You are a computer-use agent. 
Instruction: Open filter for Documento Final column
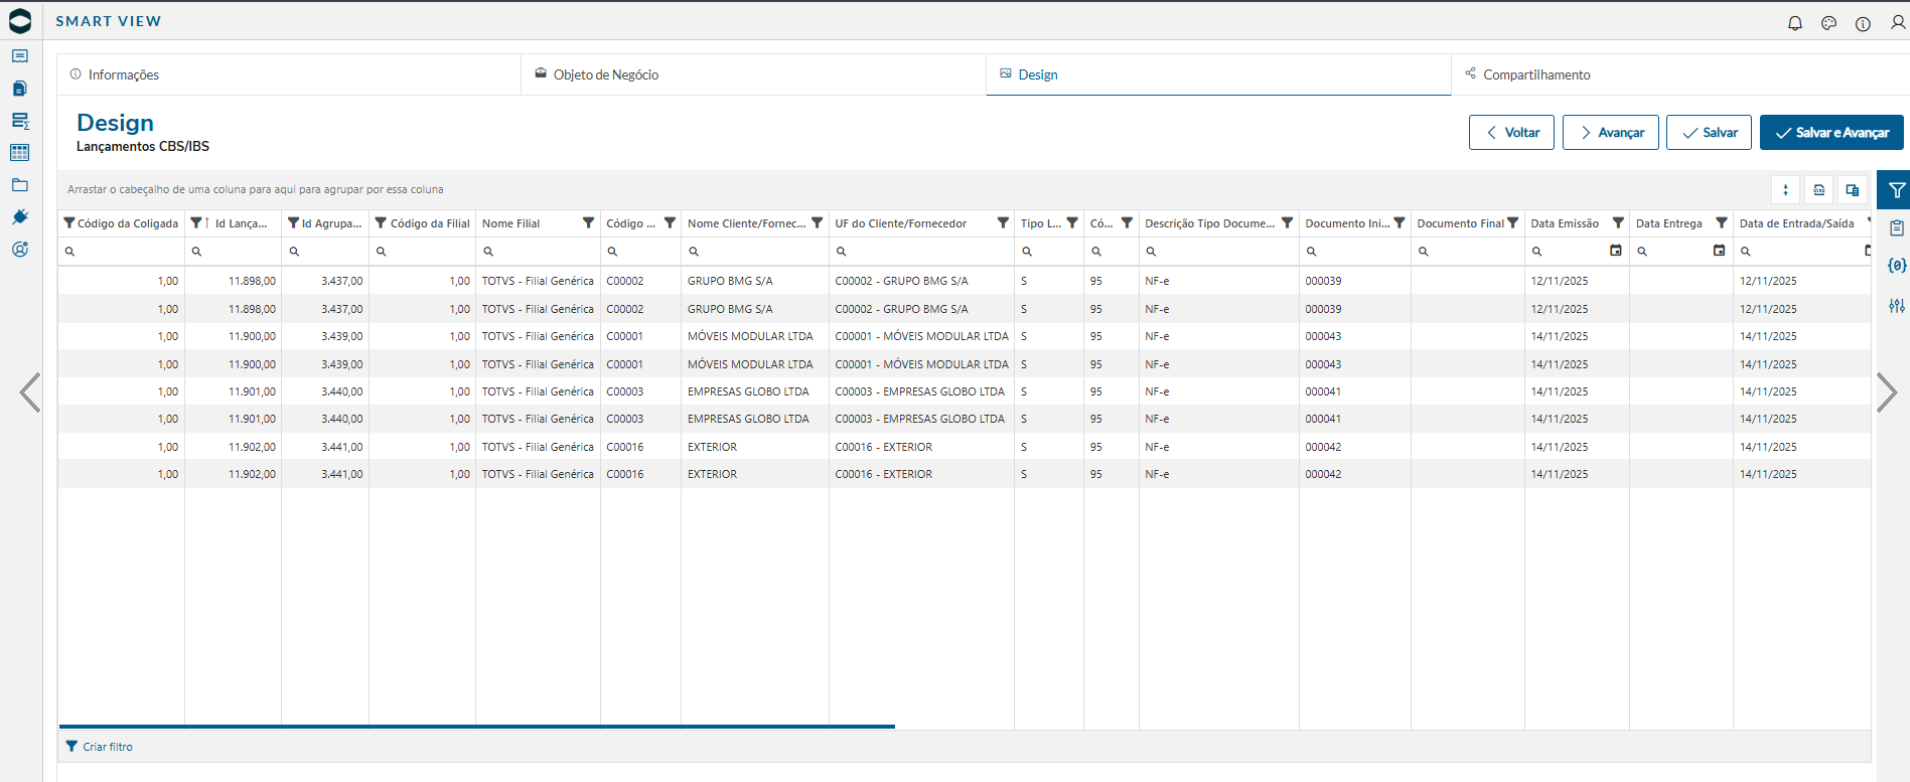[x=1512, y=223]
